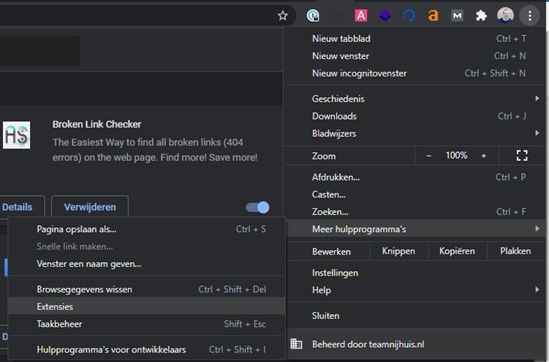Open the pink letter A extension
This screenshot has width=549, height=362.
361,16
